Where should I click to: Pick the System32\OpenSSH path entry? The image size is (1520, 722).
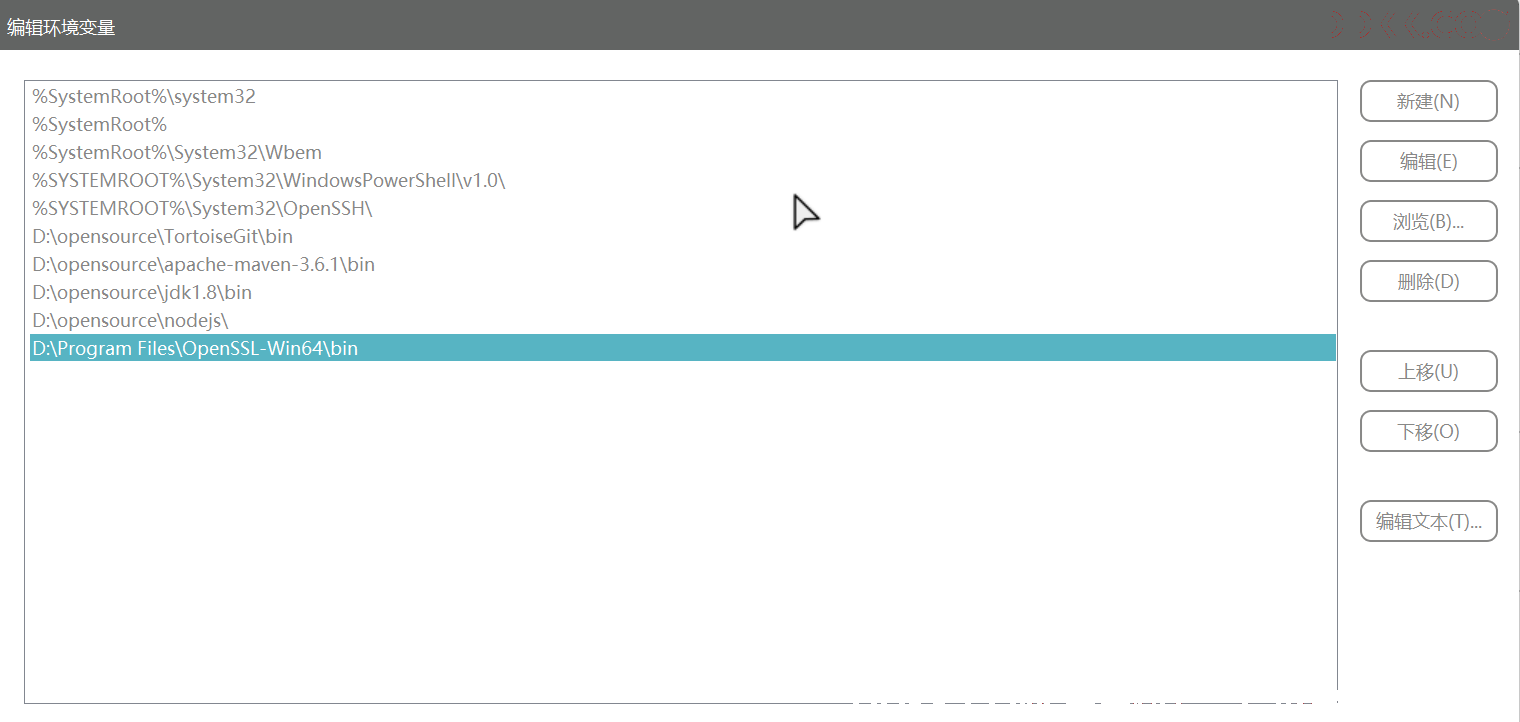coord(682,209)
